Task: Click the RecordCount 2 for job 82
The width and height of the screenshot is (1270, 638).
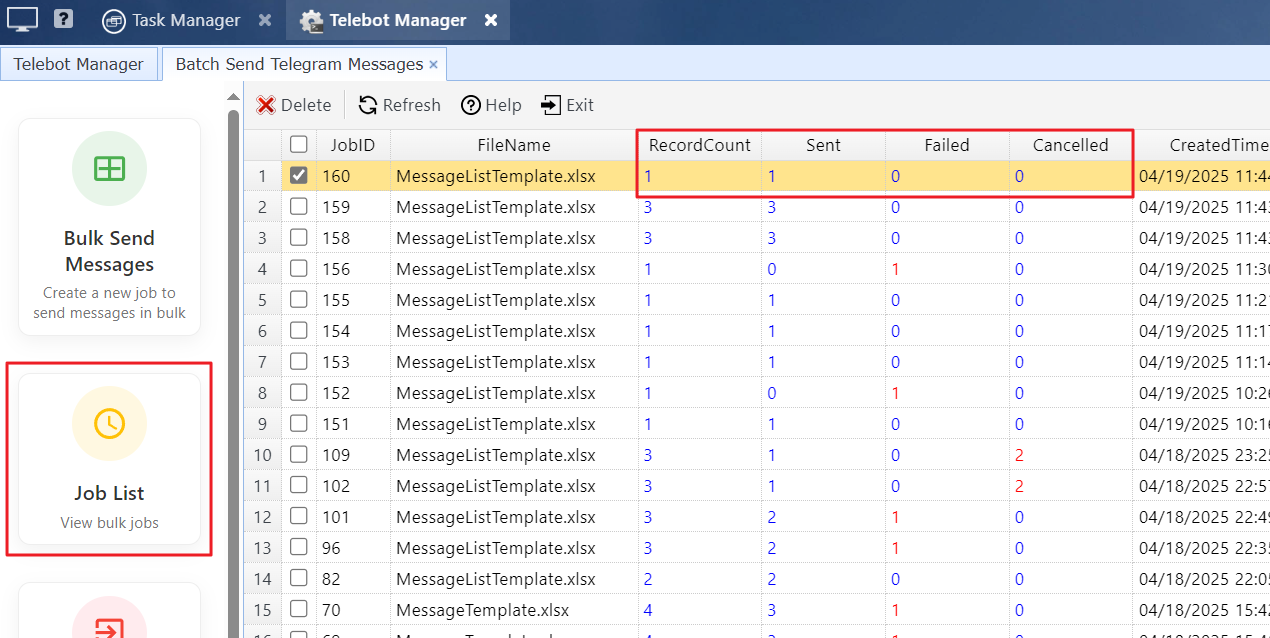Action: 700,579
